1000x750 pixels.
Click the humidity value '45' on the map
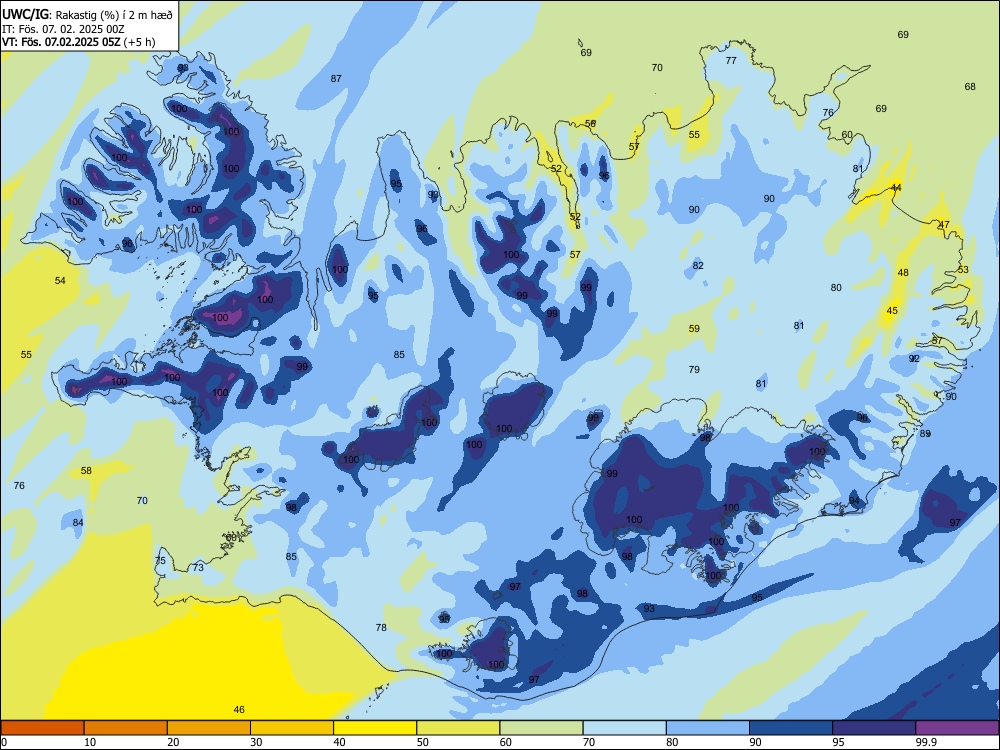coord(892,311)
